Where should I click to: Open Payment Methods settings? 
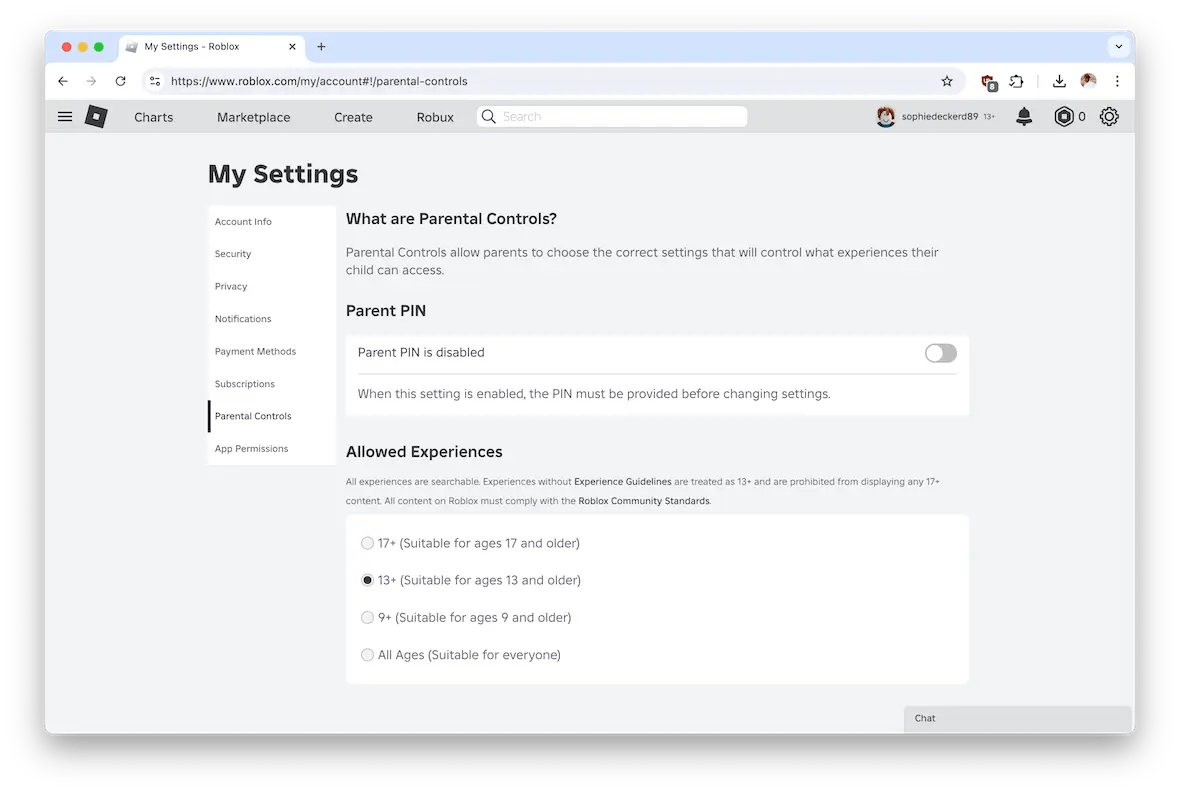pyautogui.click(x=272, y=351)
